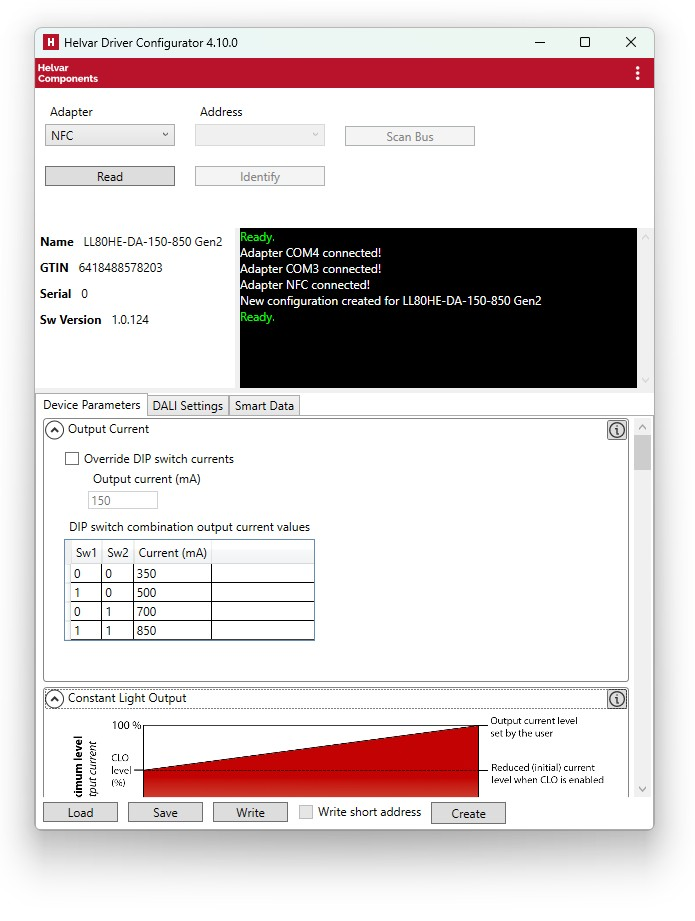Enable Override DIP switch currents checkbox
Image resolution: width=695 pixels, height=921 pixels.
tap(72, 459)
